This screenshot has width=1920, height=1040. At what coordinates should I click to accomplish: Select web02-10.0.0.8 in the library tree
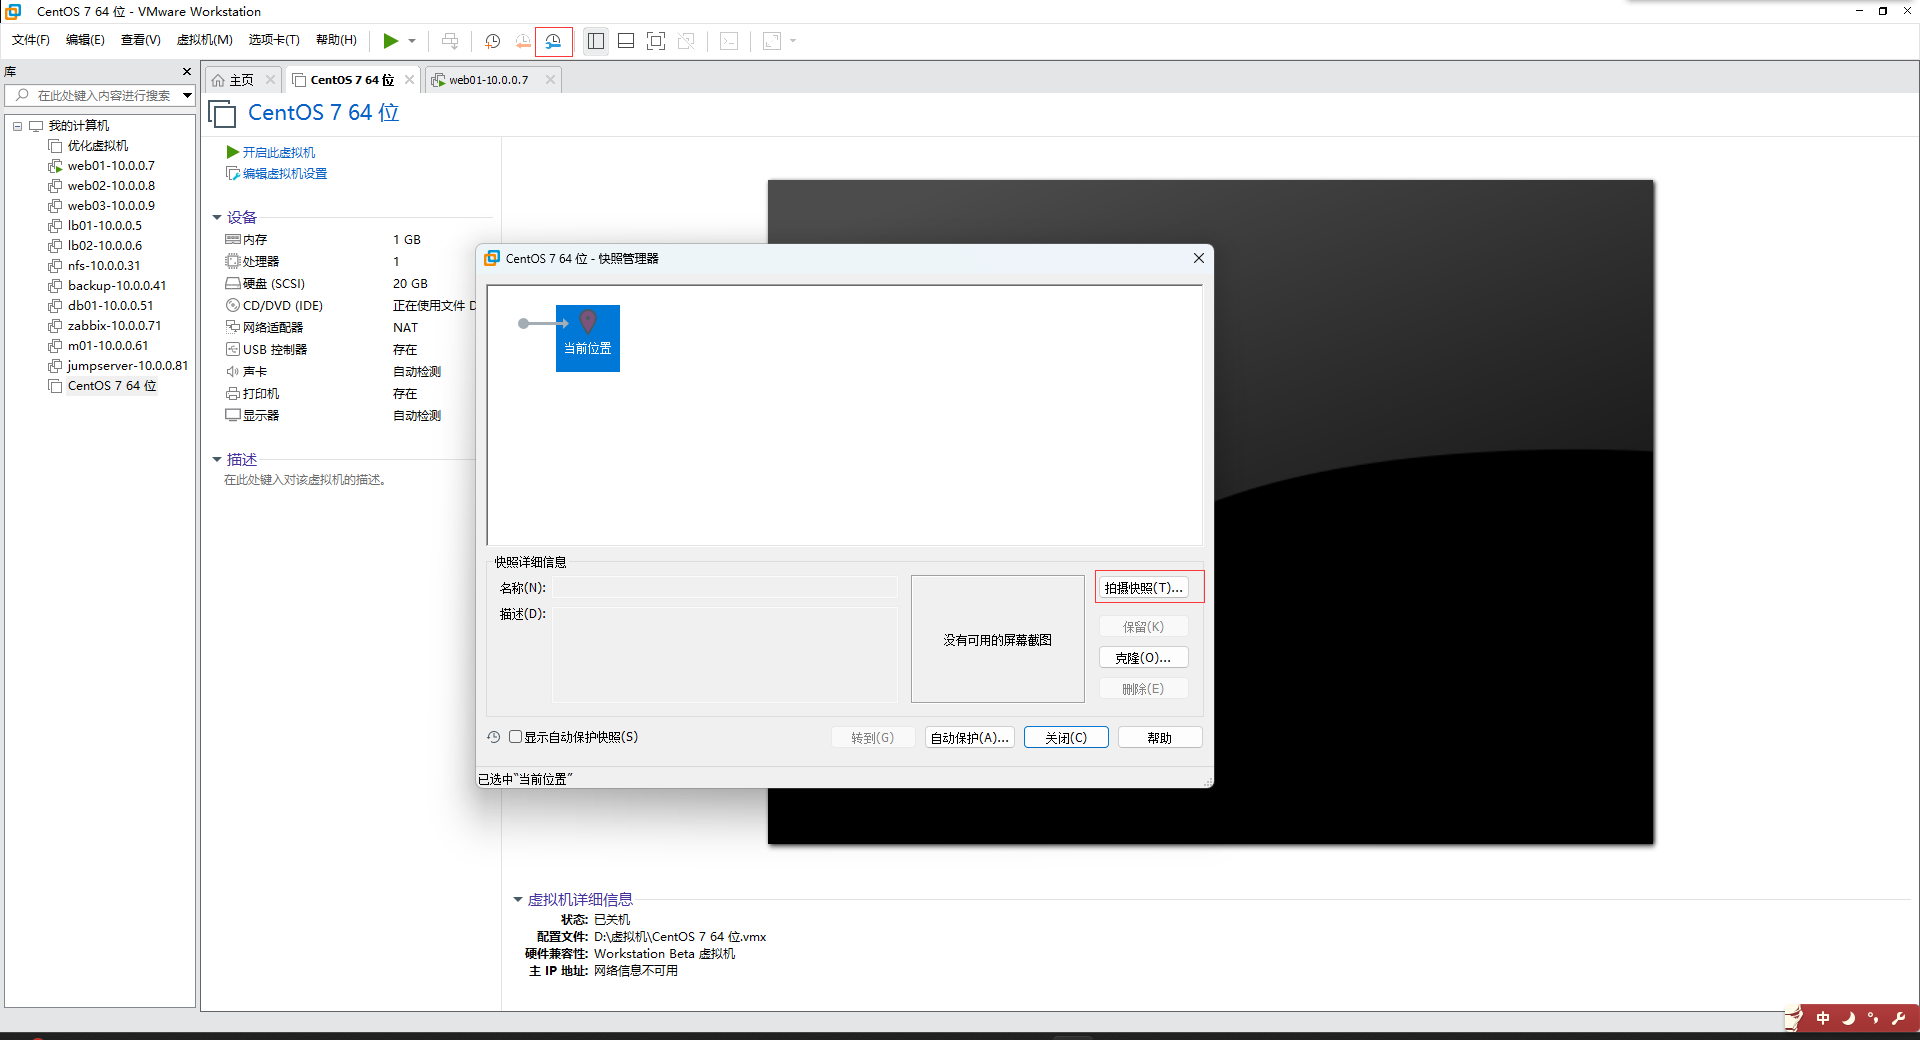[111, 186]
